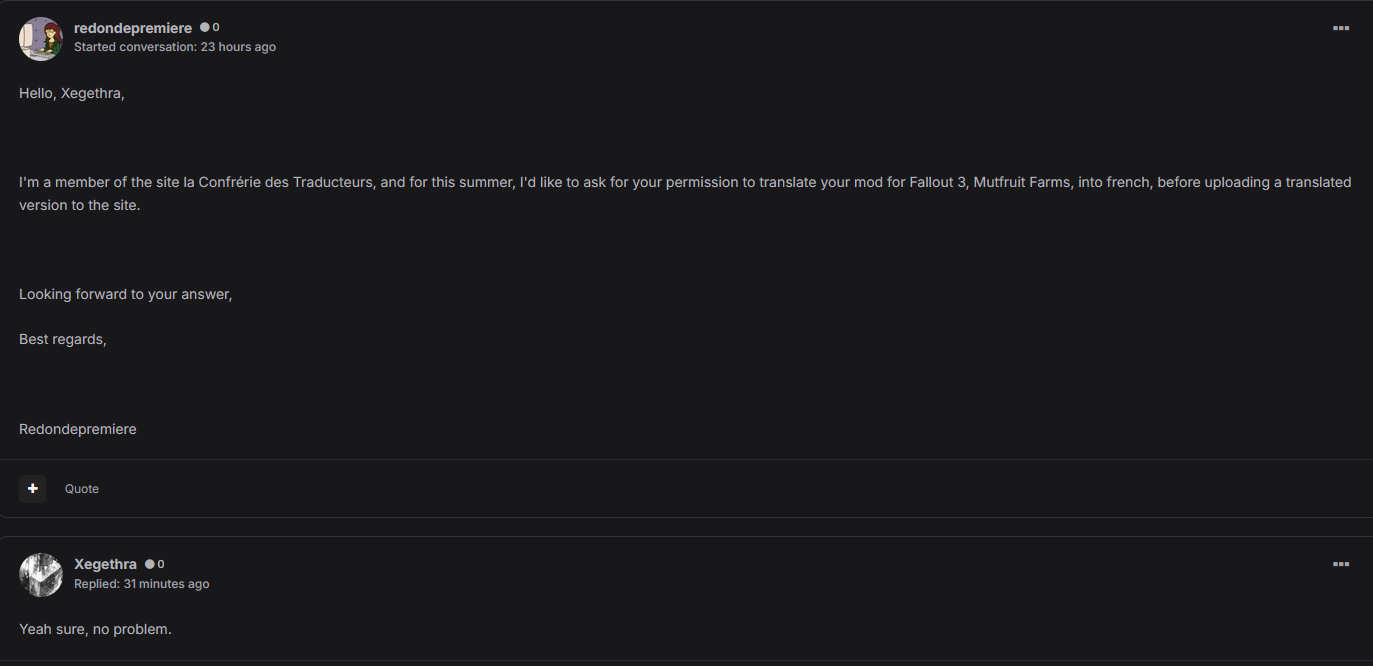The image size is (1373, 666).
Task: Open Xegethra's profile avatar
Action: click(x=41, y=575)
